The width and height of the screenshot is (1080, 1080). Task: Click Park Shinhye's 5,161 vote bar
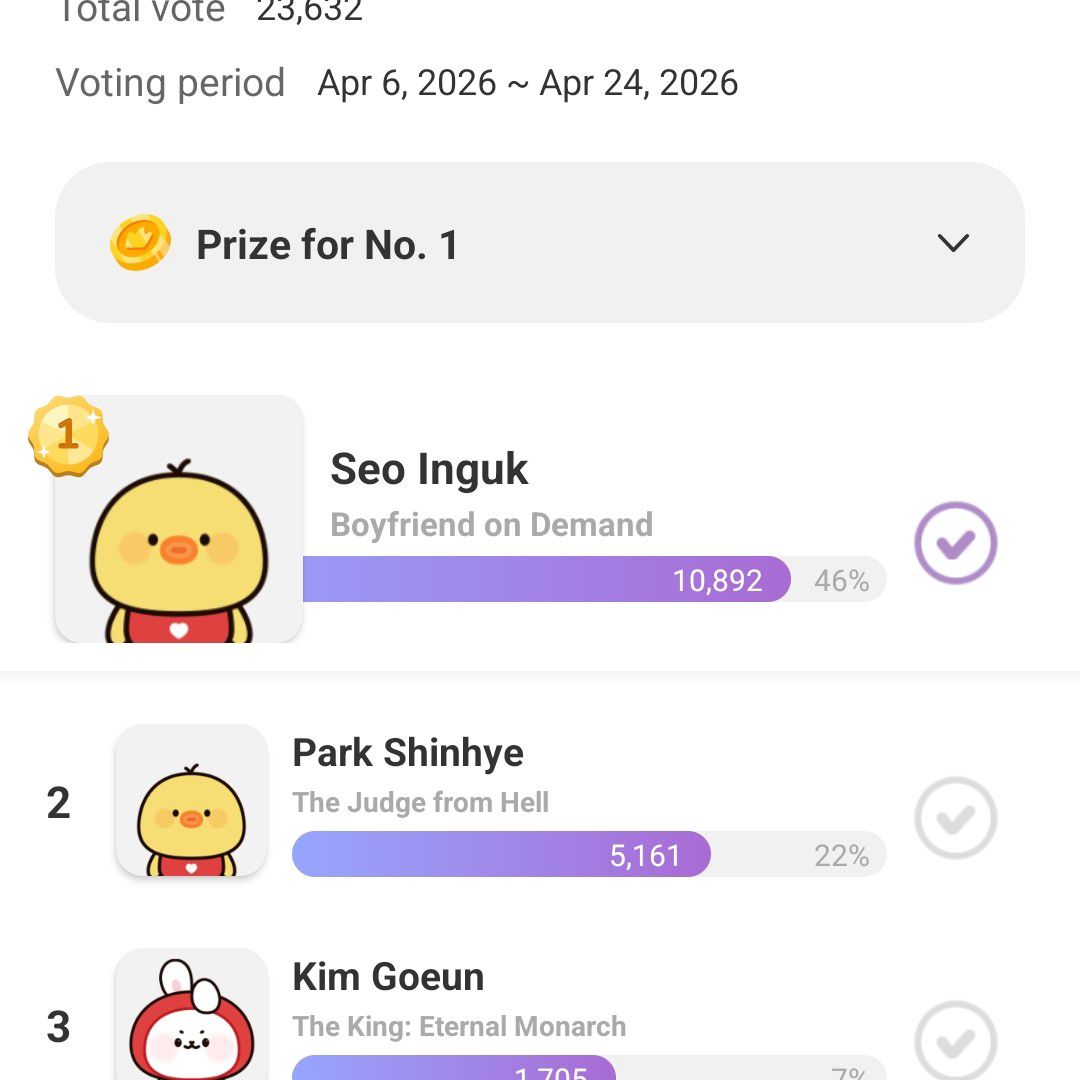tap(501, 855)
